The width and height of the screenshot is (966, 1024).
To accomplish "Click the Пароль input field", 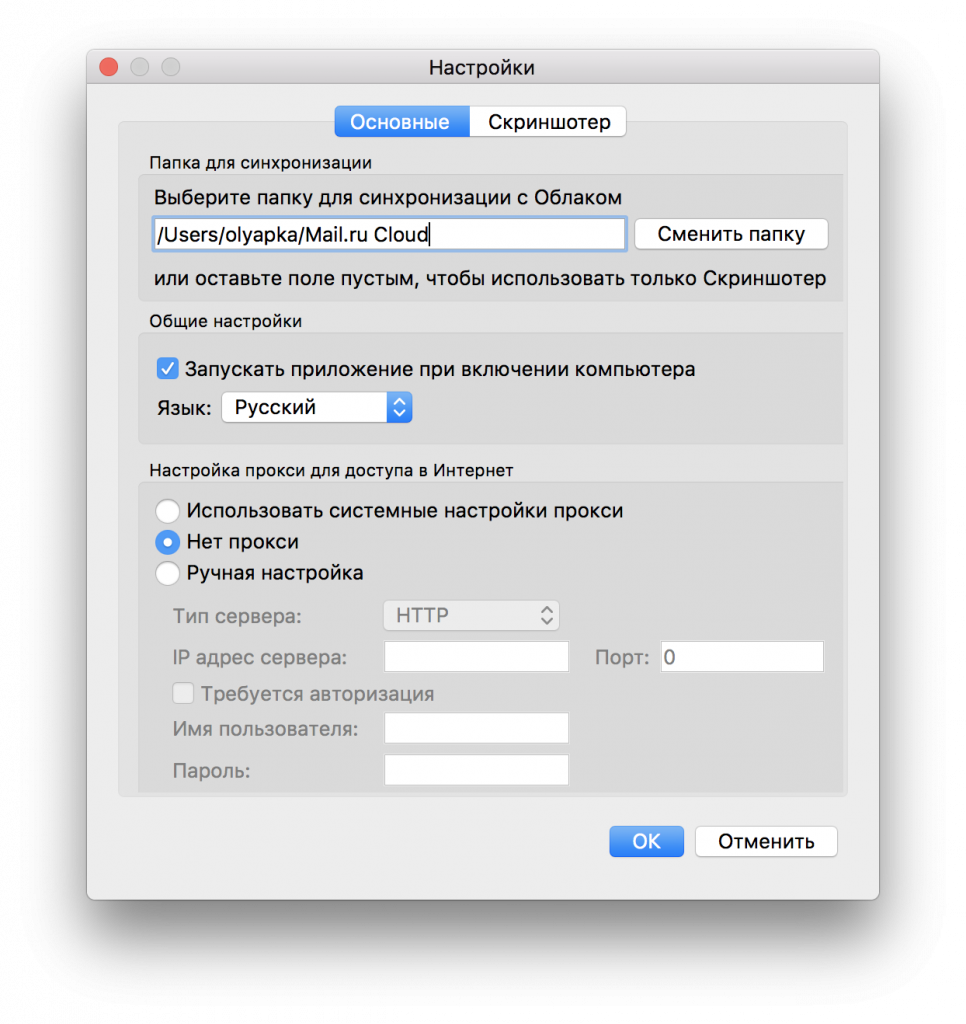I will tap(476, 771).
